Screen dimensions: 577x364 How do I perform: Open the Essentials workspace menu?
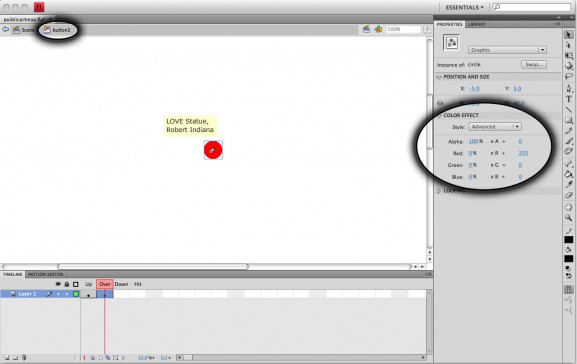click(464, 7)
